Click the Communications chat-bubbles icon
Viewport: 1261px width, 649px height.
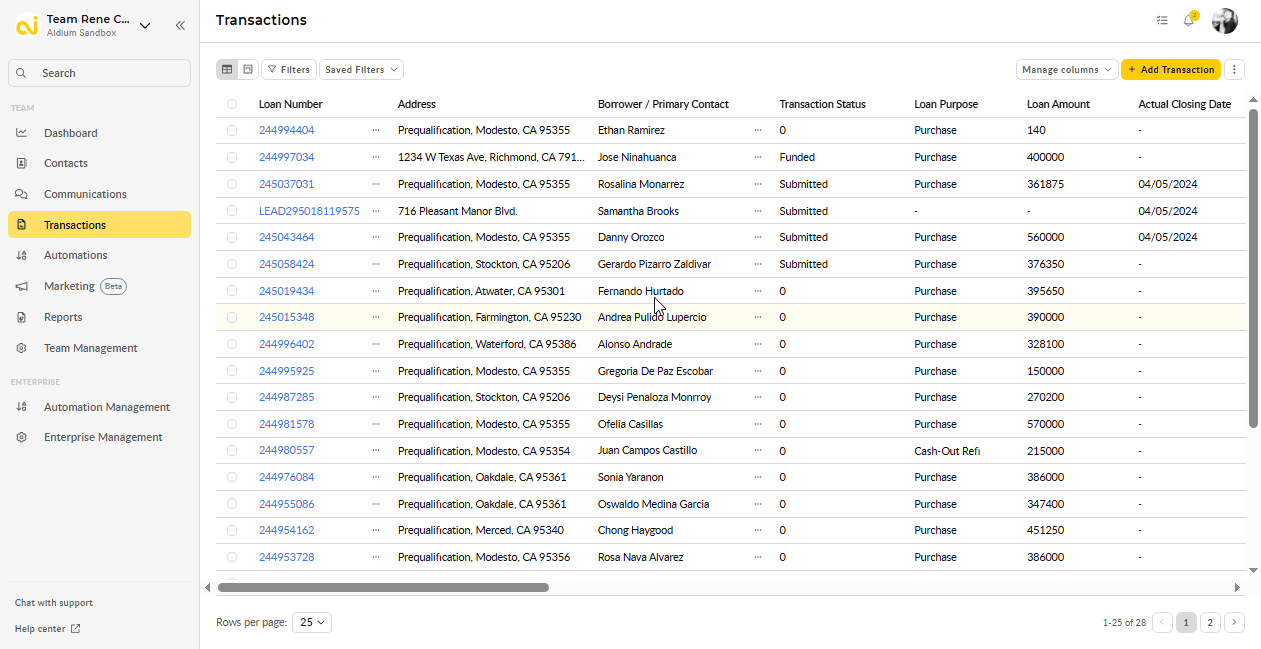pyautogui.click(x=22, y=194)
